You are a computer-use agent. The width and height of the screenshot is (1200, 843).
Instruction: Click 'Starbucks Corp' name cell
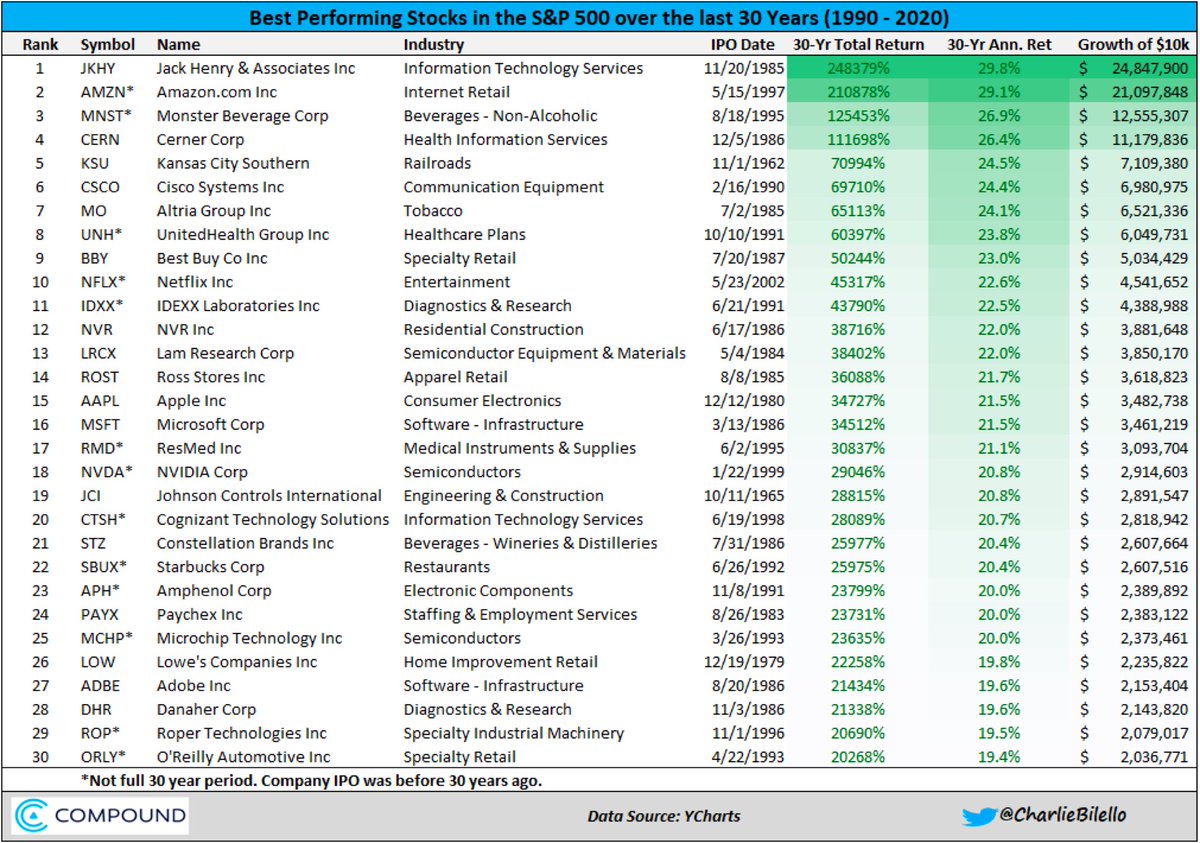pyautogui.click(x=209, y=567)
